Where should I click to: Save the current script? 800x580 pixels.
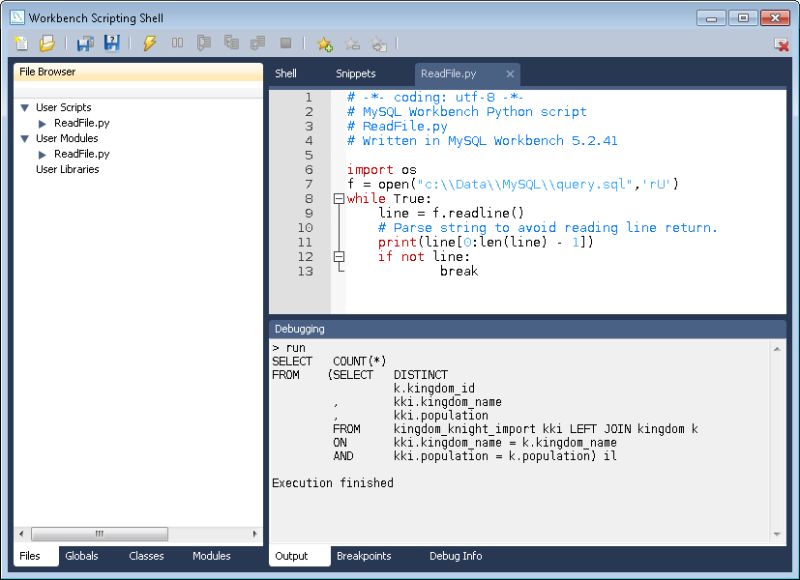point(84,42)
